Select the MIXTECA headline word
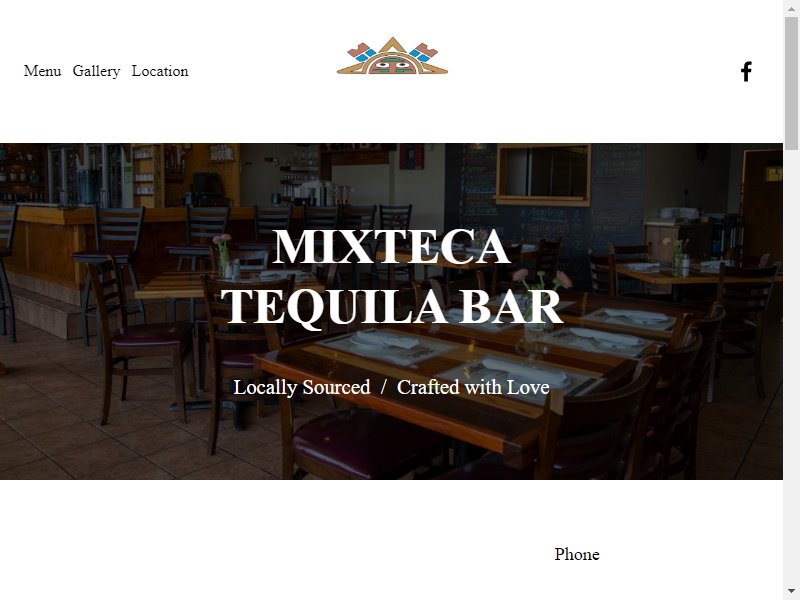The width and height of the screenshot is (800, 600). click(391, 247)
